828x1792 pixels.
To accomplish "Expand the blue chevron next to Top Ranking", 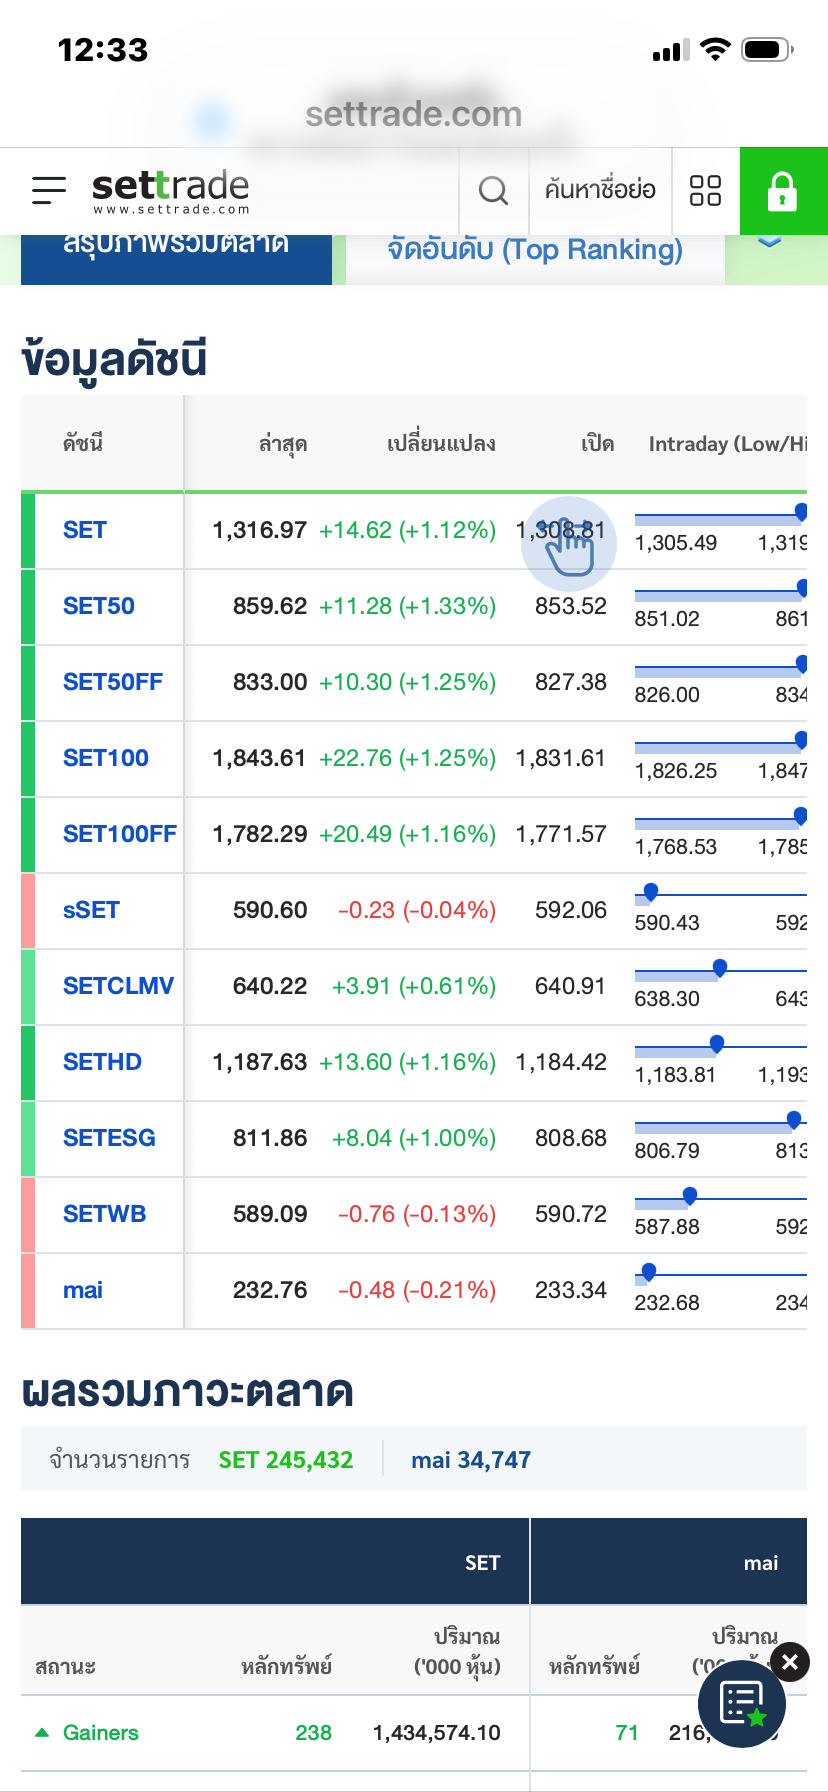I will tap(769, 243).
